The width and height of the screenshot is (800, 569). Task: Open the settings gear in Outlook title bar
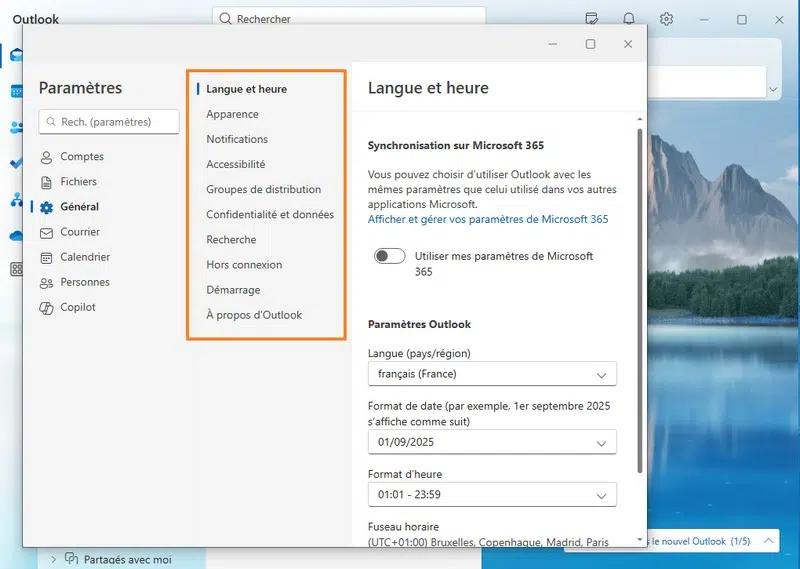coord(666,19)
